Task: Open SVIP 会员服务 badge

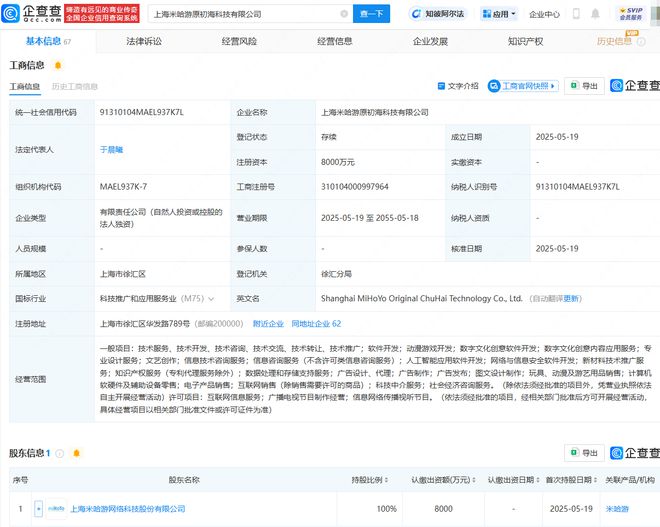Action: 631,13
